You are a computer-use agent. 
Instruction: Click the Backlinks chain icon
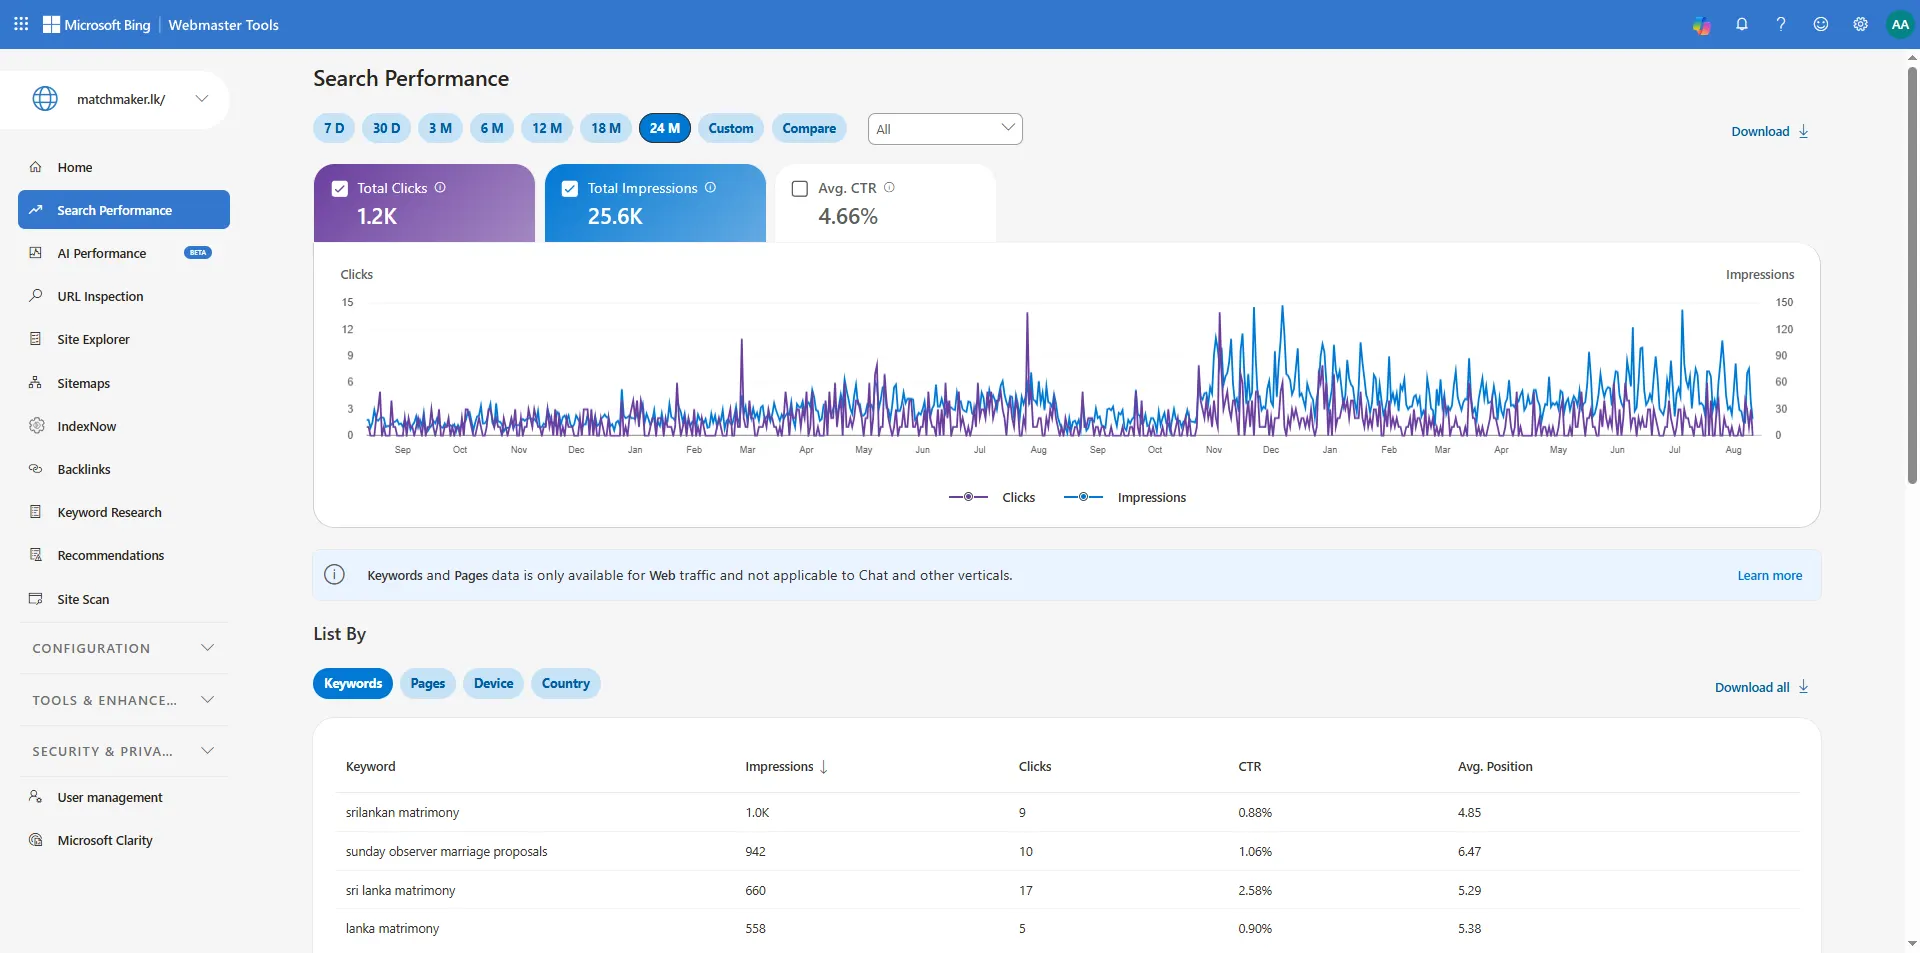click(36, 469)
